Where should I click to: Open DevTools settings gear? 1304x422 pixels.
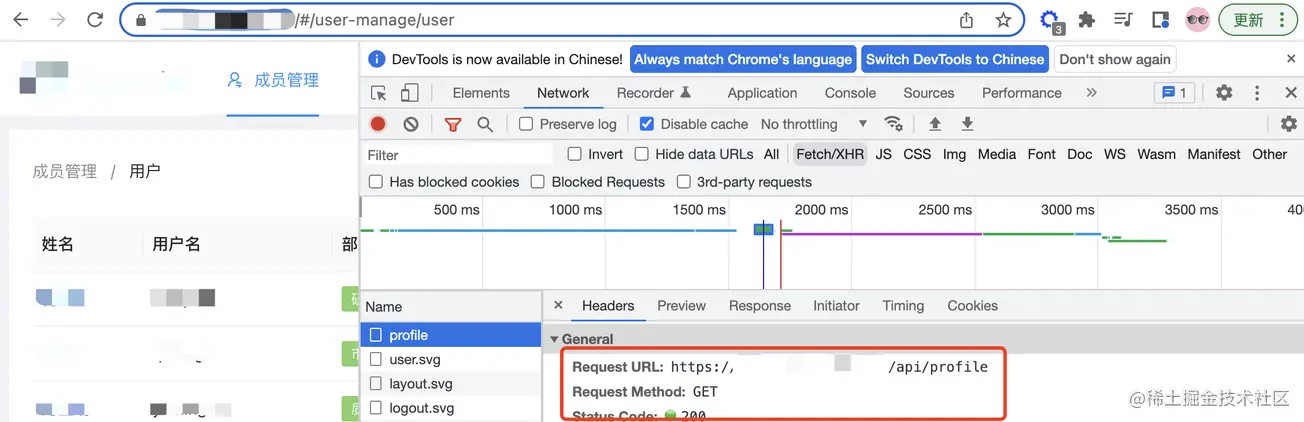(x=1224, y=93)
